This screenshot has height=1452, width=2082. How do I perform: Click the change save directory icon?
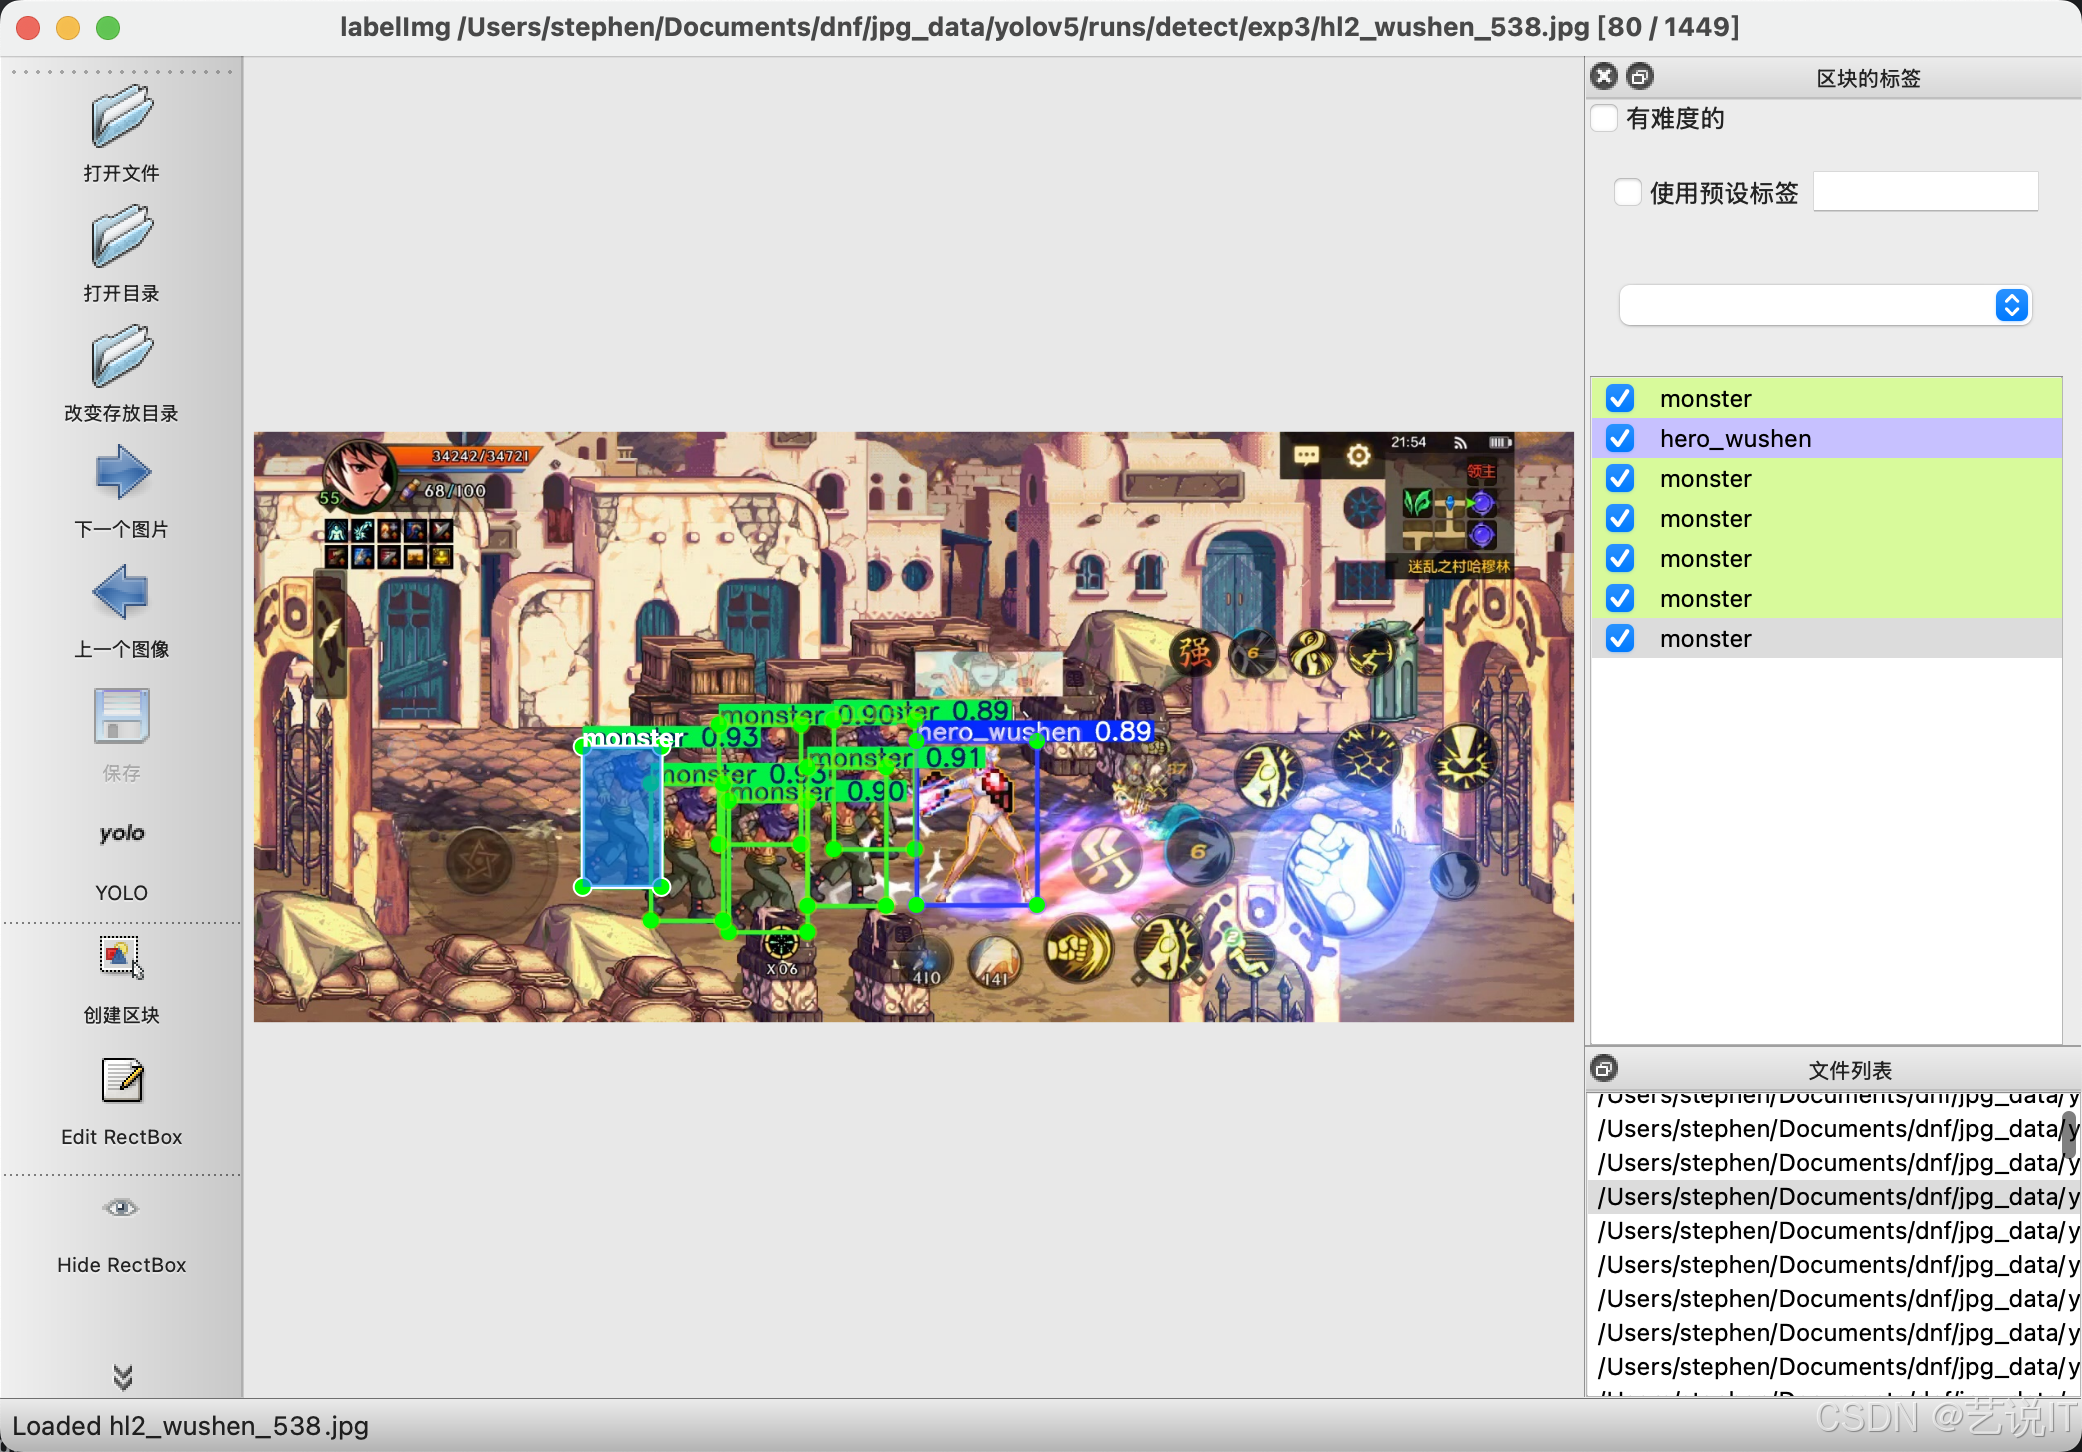[121, 357]
